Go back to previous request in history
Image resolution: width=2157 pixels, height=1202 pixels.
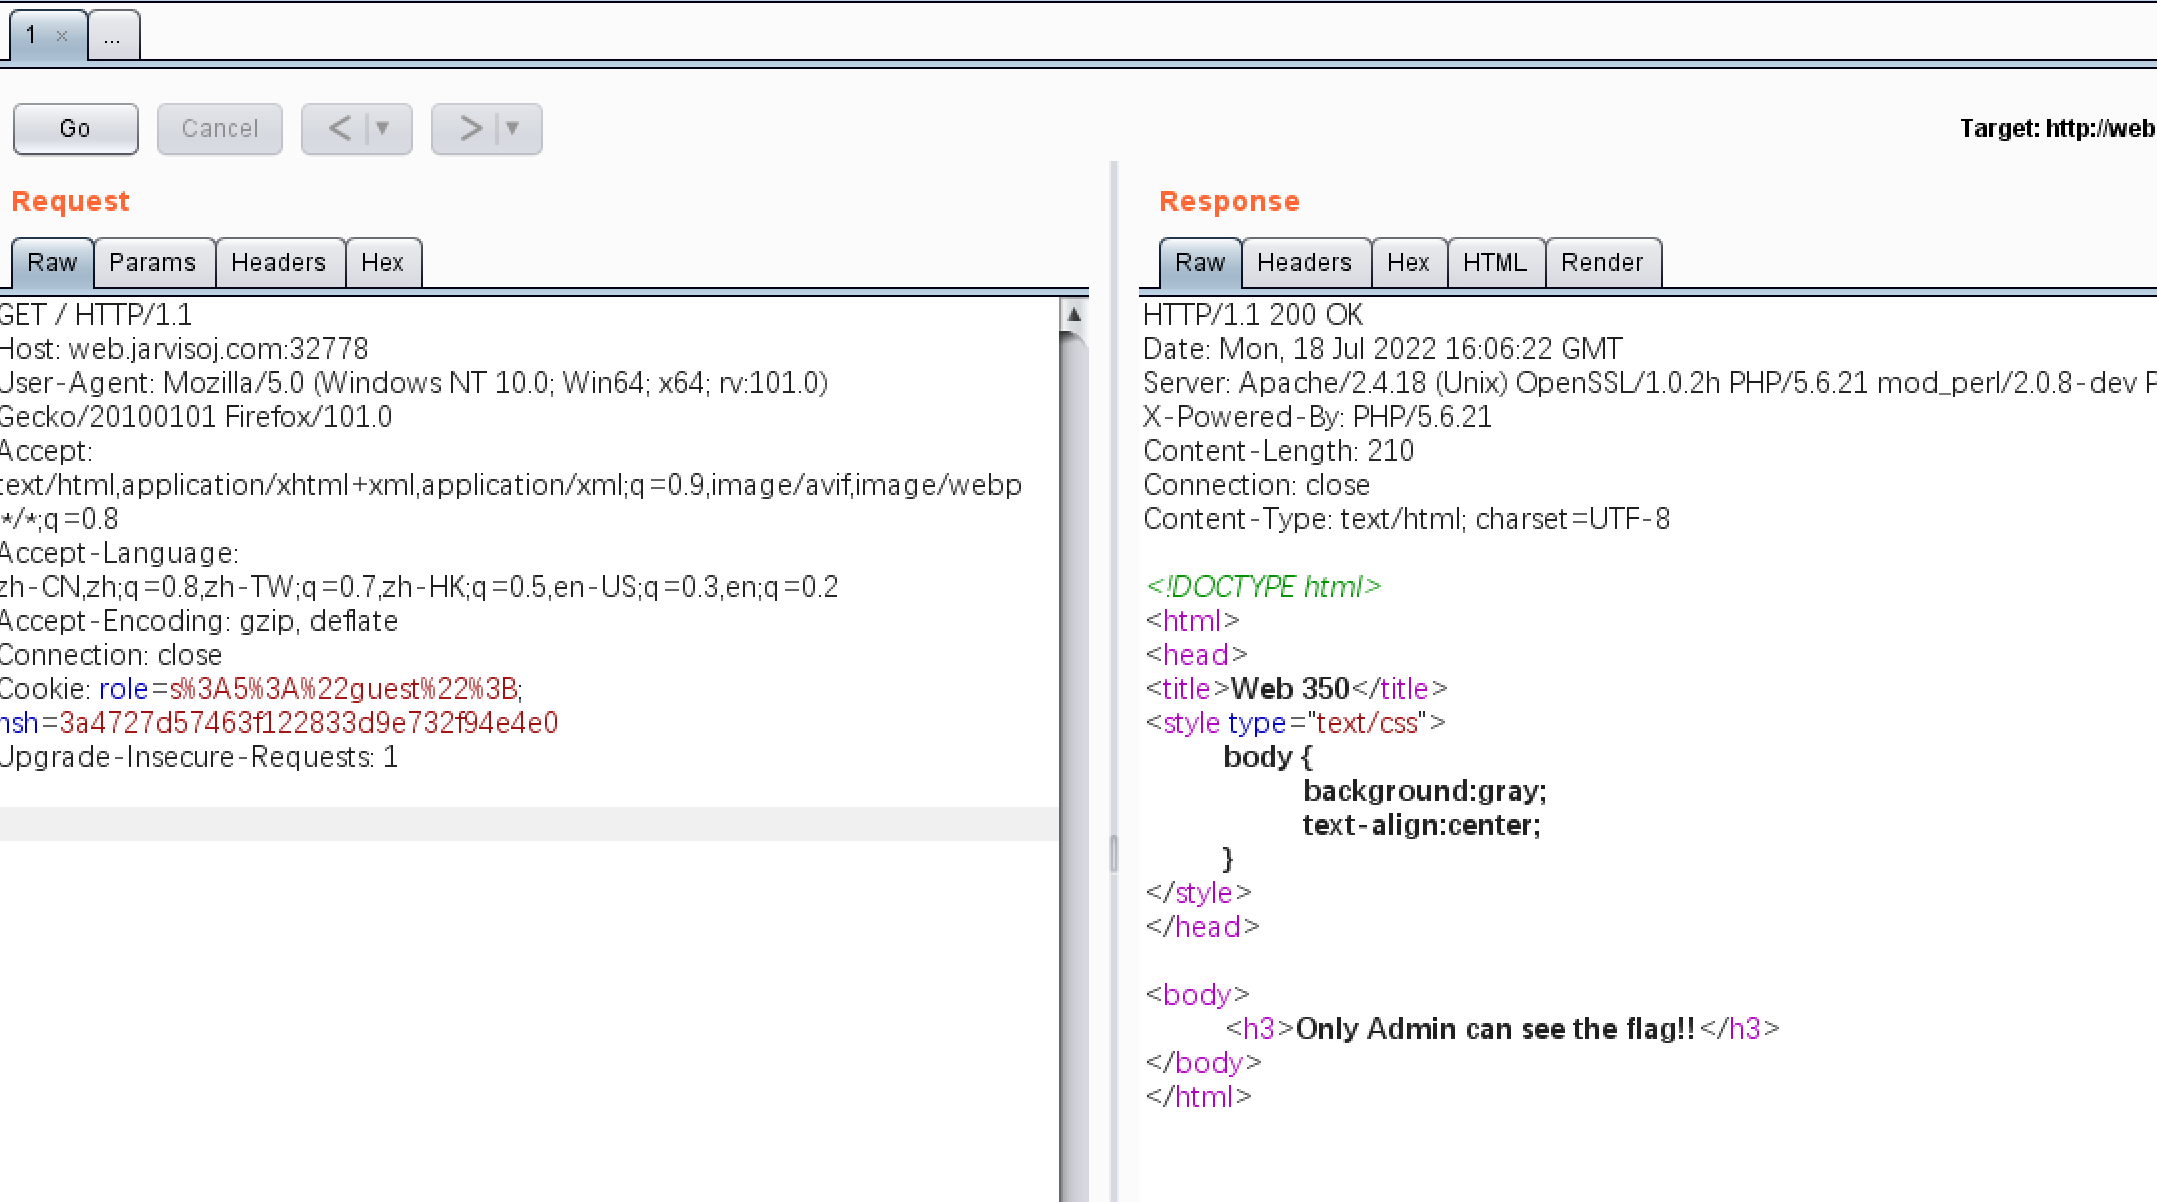point(340,129)
